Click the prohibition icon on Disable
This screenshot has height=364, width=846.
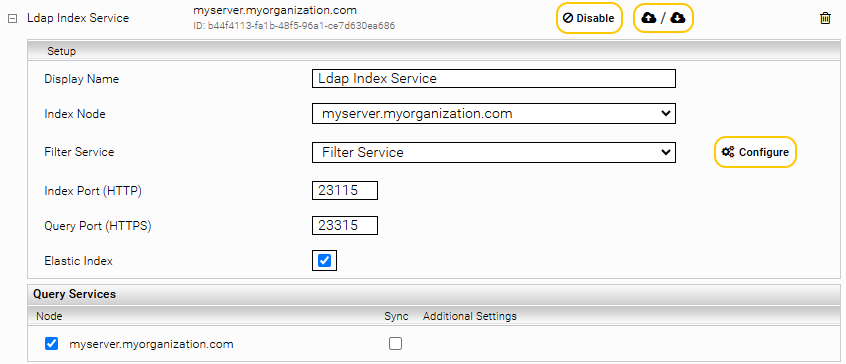(568, 18)
